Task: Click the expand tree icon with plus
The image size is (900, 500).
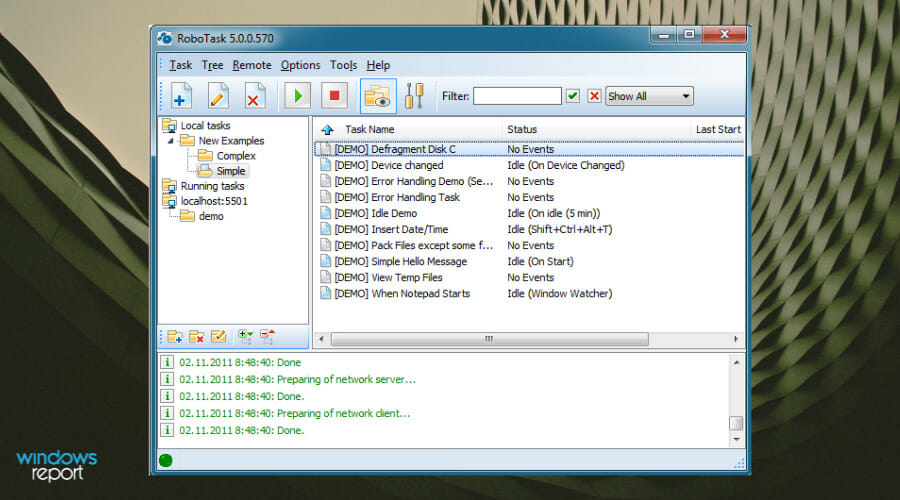Action: [246, 337]
